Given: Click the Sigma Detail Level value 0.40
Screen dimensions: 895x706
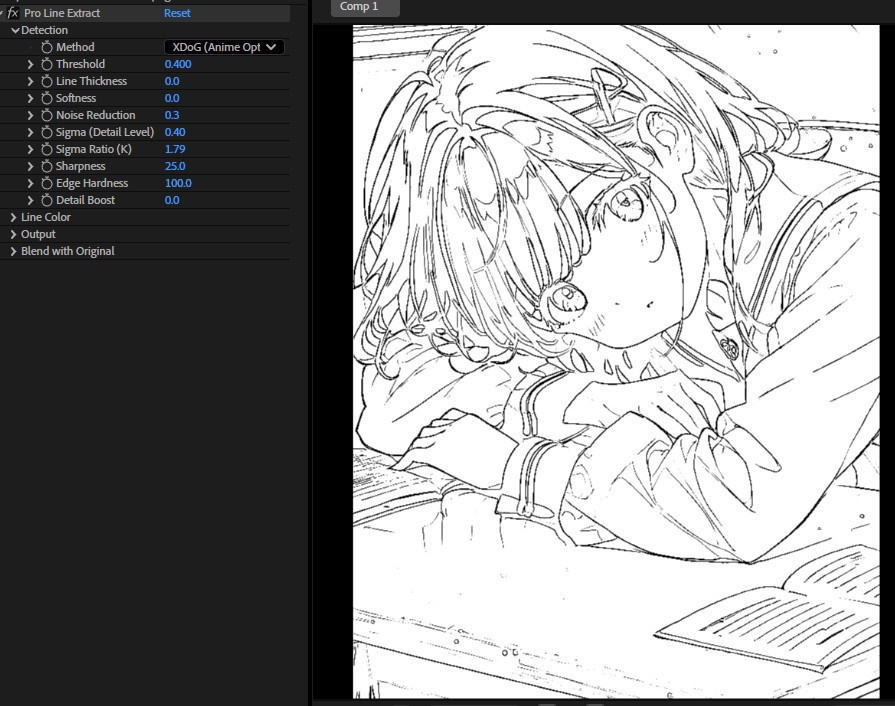Looking at the screenshot, I should [175, 132].
